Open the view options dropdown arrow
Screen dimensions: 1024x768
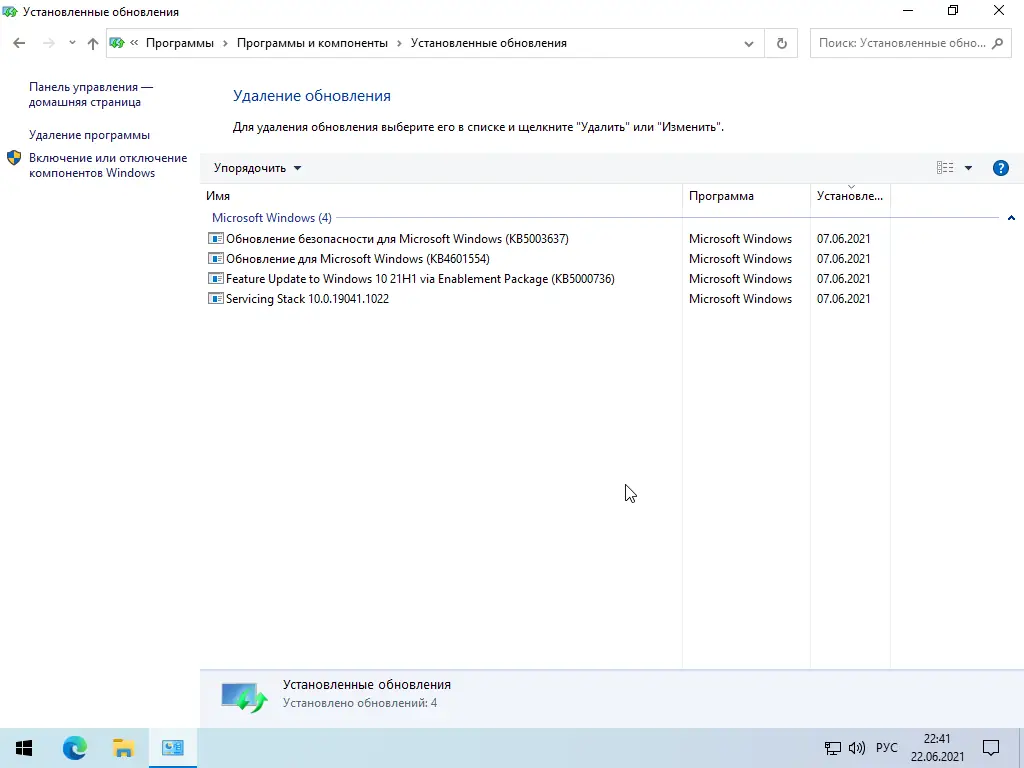(x=966, y=167)
